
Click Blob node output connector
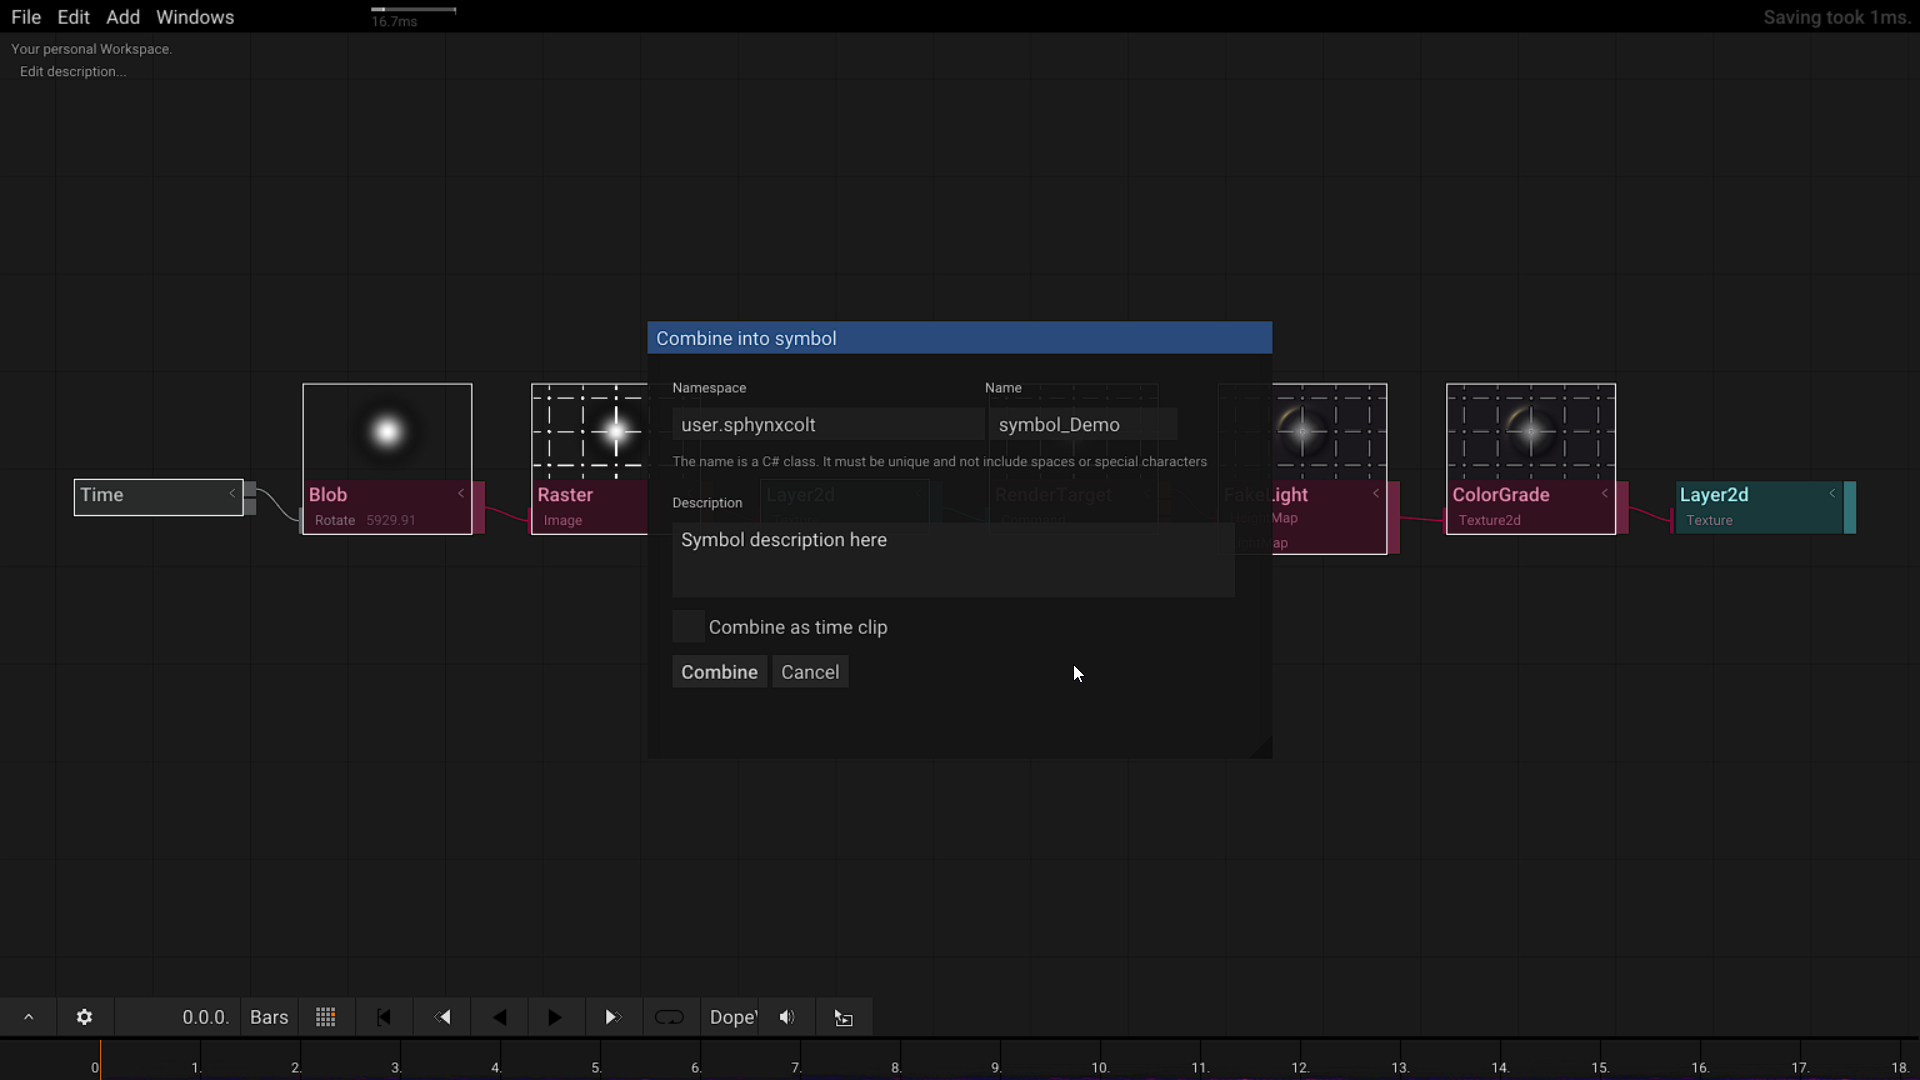point(479,507)
